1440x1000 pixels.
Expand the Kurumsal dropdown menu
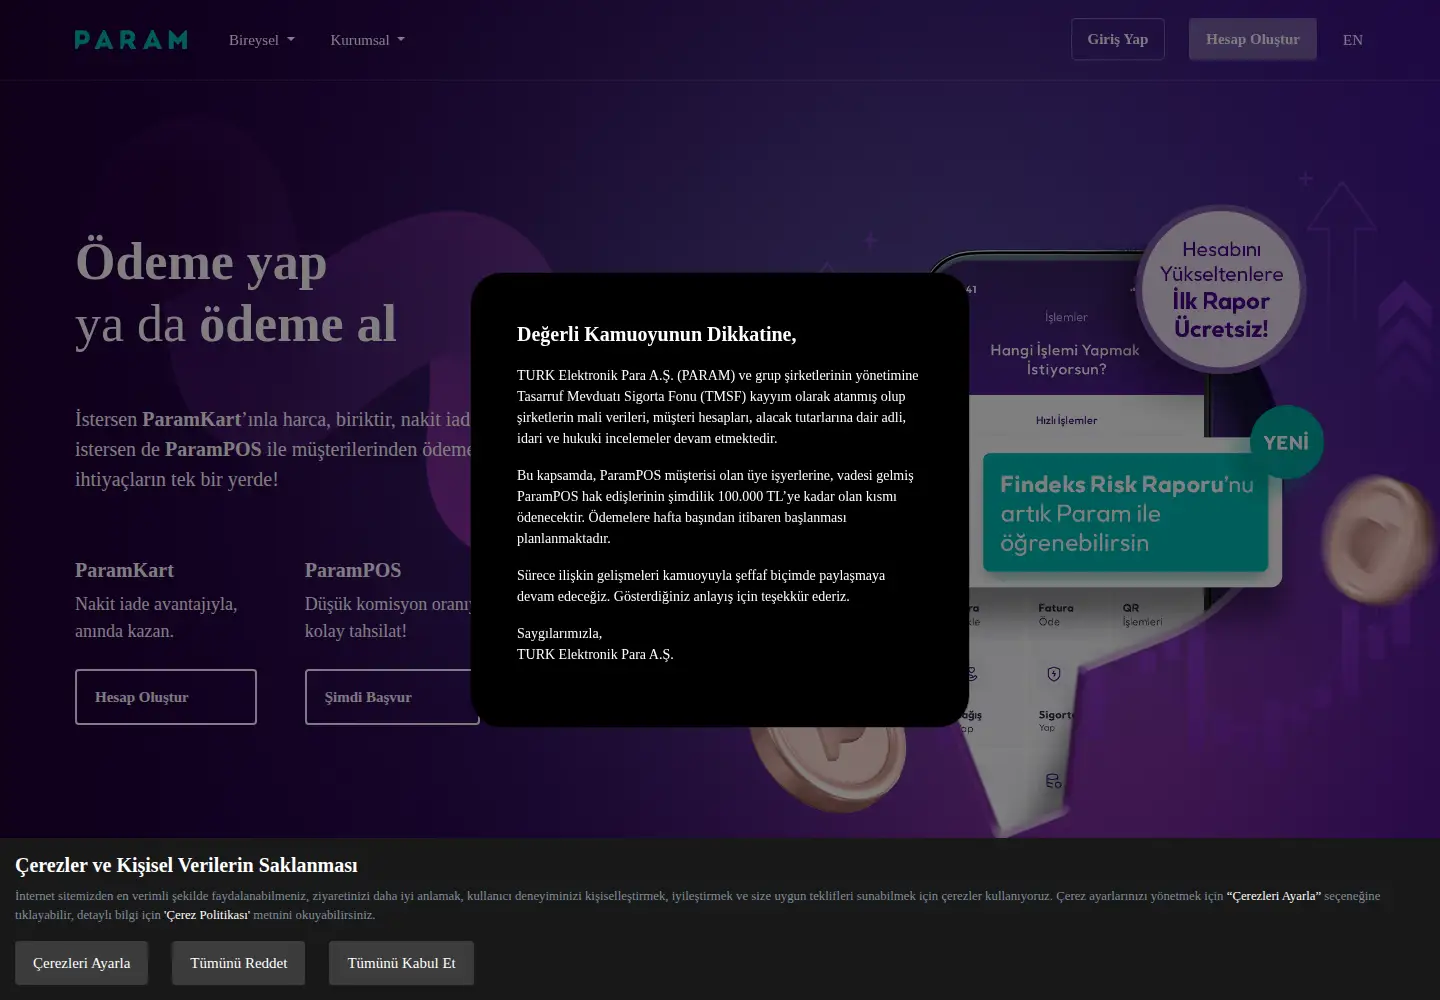click(x=368, y=40)
